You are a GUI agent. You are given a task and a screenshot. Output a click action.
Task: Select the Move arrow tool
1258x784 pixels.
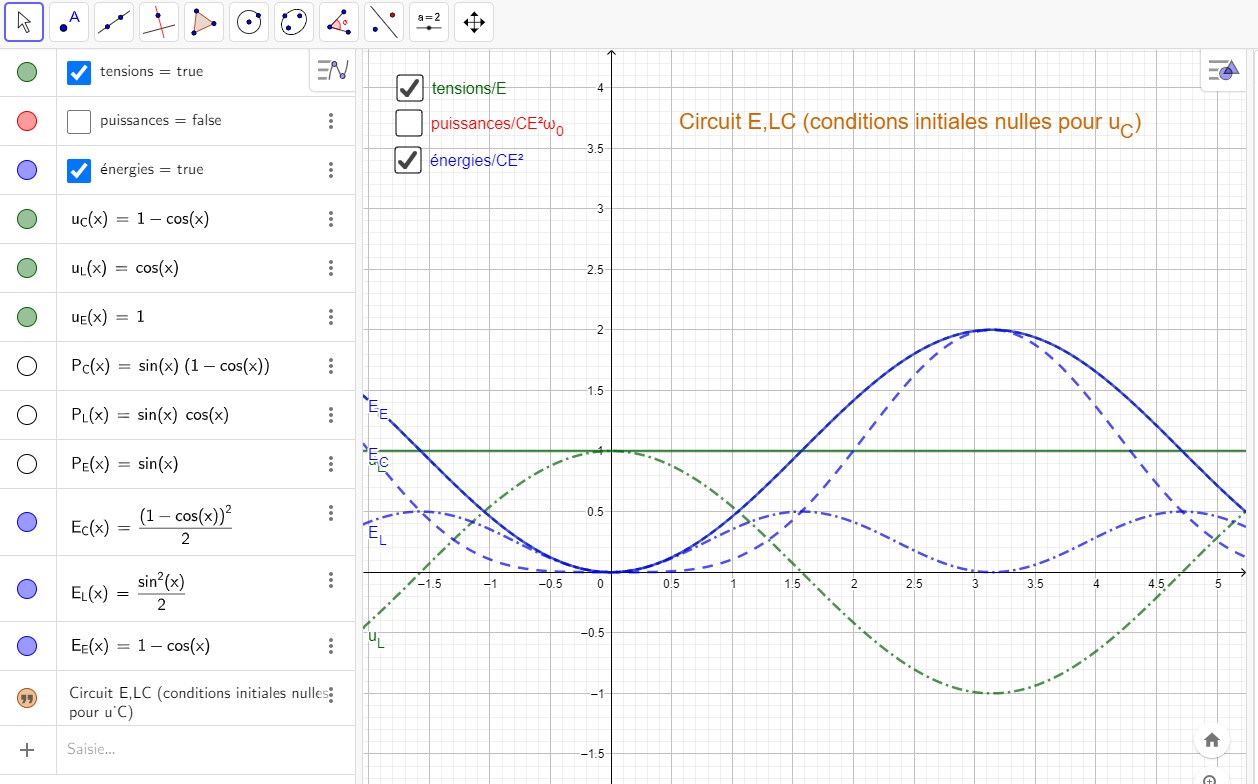24,22
